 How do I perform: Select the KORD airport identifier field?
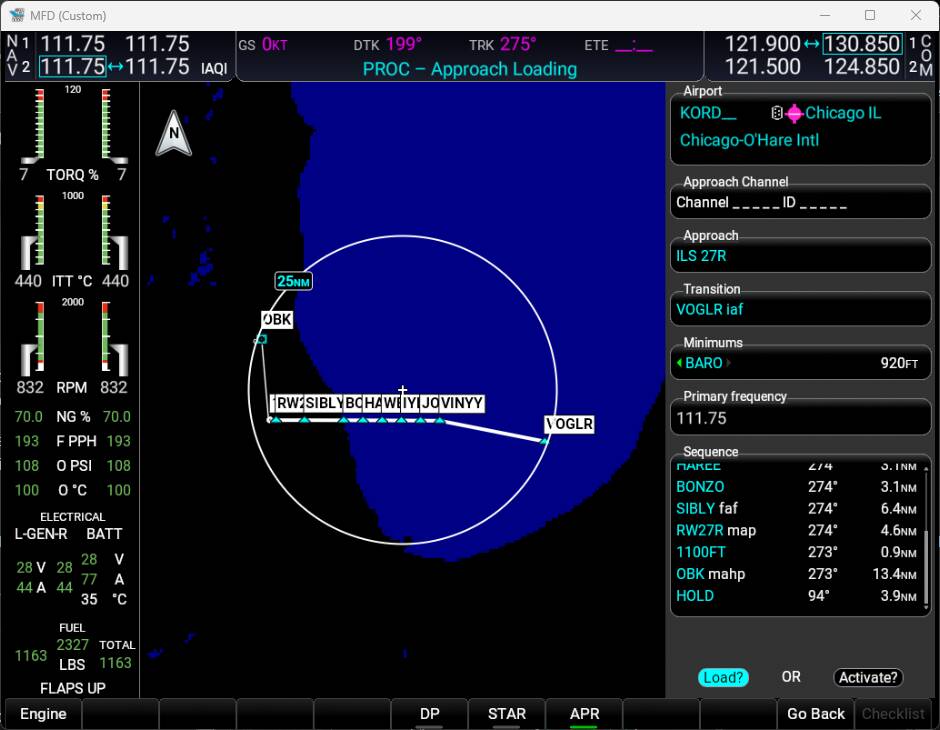(708, 113)
